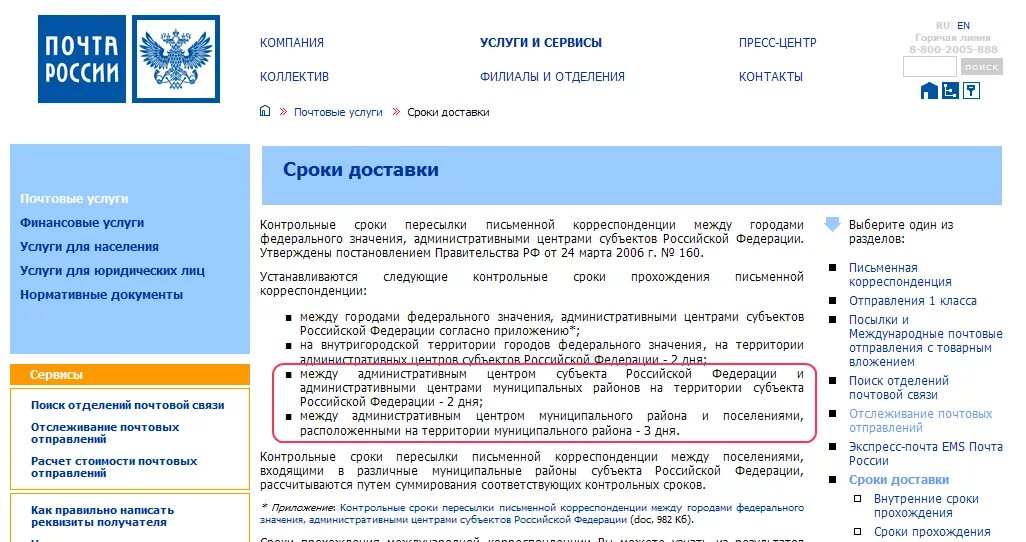Open Приложение document link about контрольные сроки
1026x542 pixels.
532,513
